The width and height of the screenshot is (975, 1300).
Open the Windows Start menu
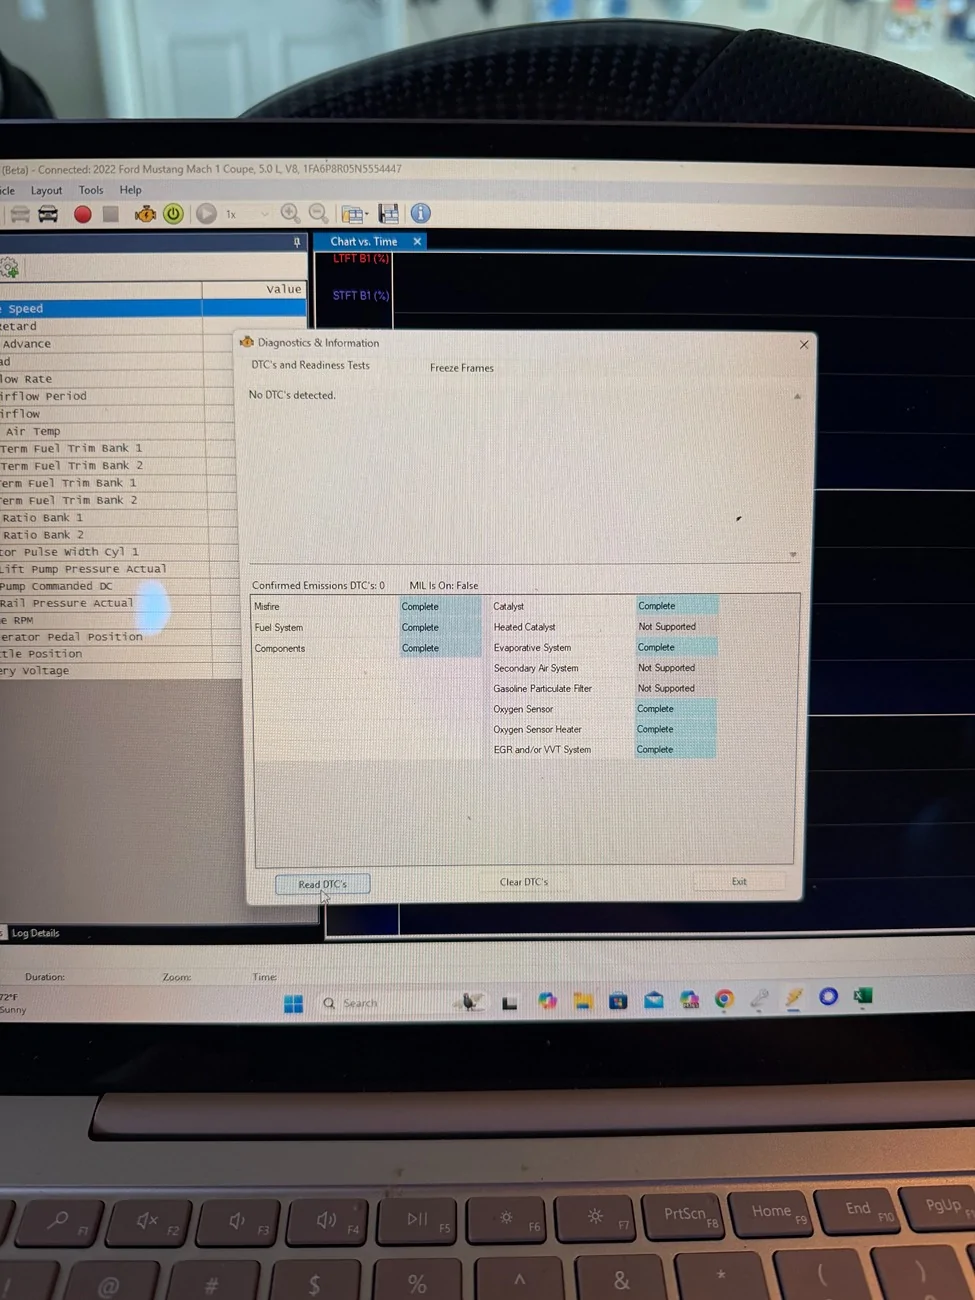coord(293,1004)
